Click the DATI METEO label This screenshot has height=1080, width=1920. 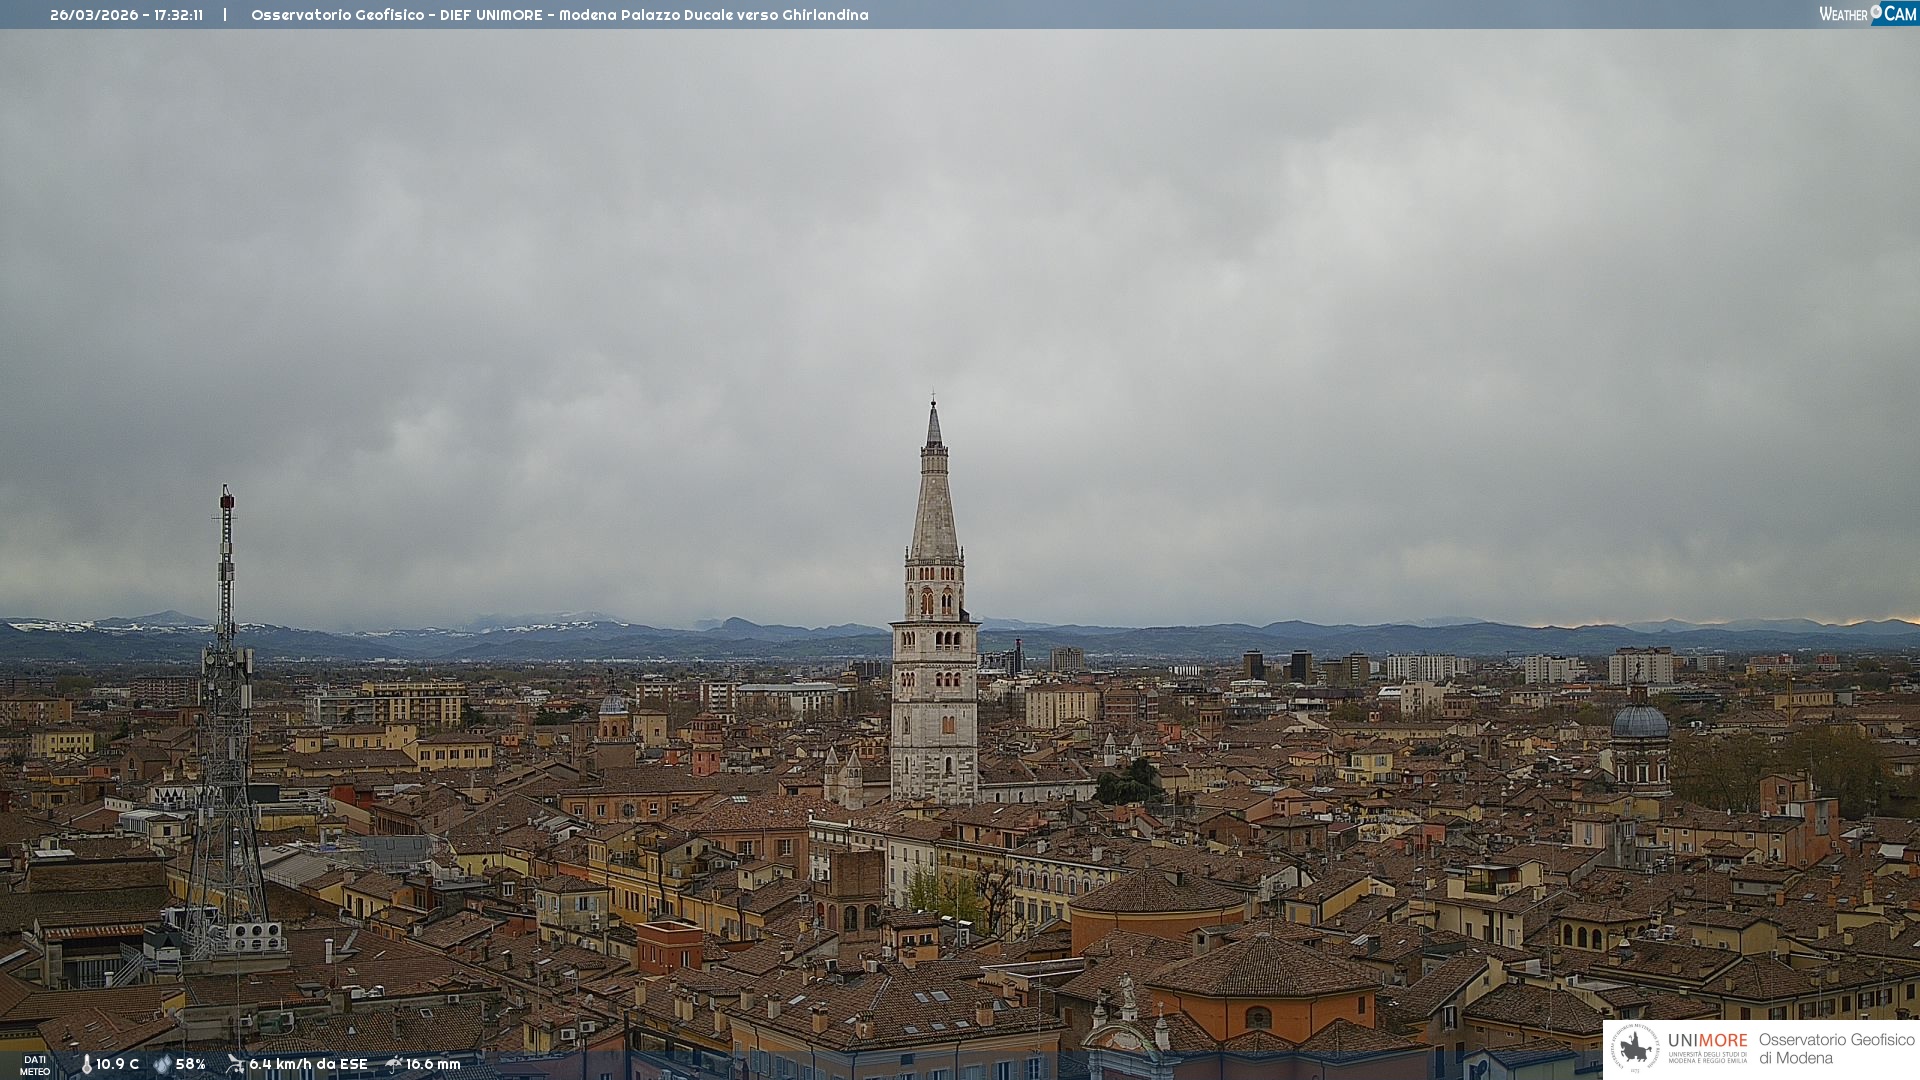35,1065
